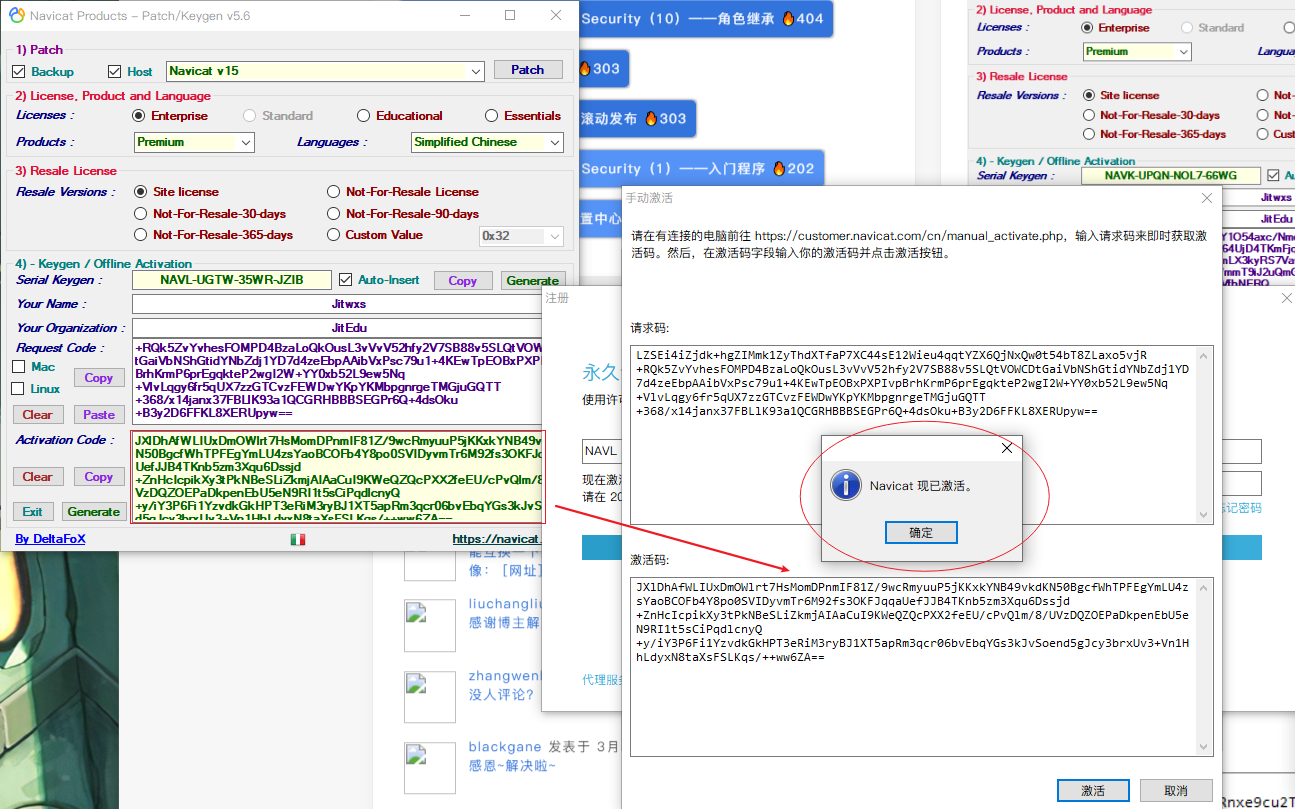Click Clear button under Request Code
Image resolution: width=1295 pixels, height=809 pixels.
[x=38, y=415]
